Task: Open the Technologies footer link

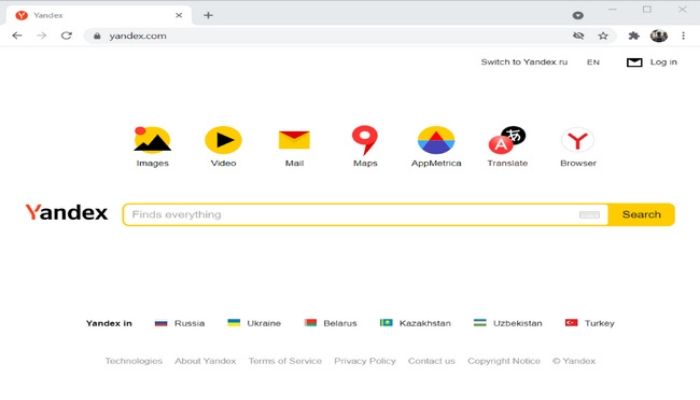Action: (x=134, y=361)
